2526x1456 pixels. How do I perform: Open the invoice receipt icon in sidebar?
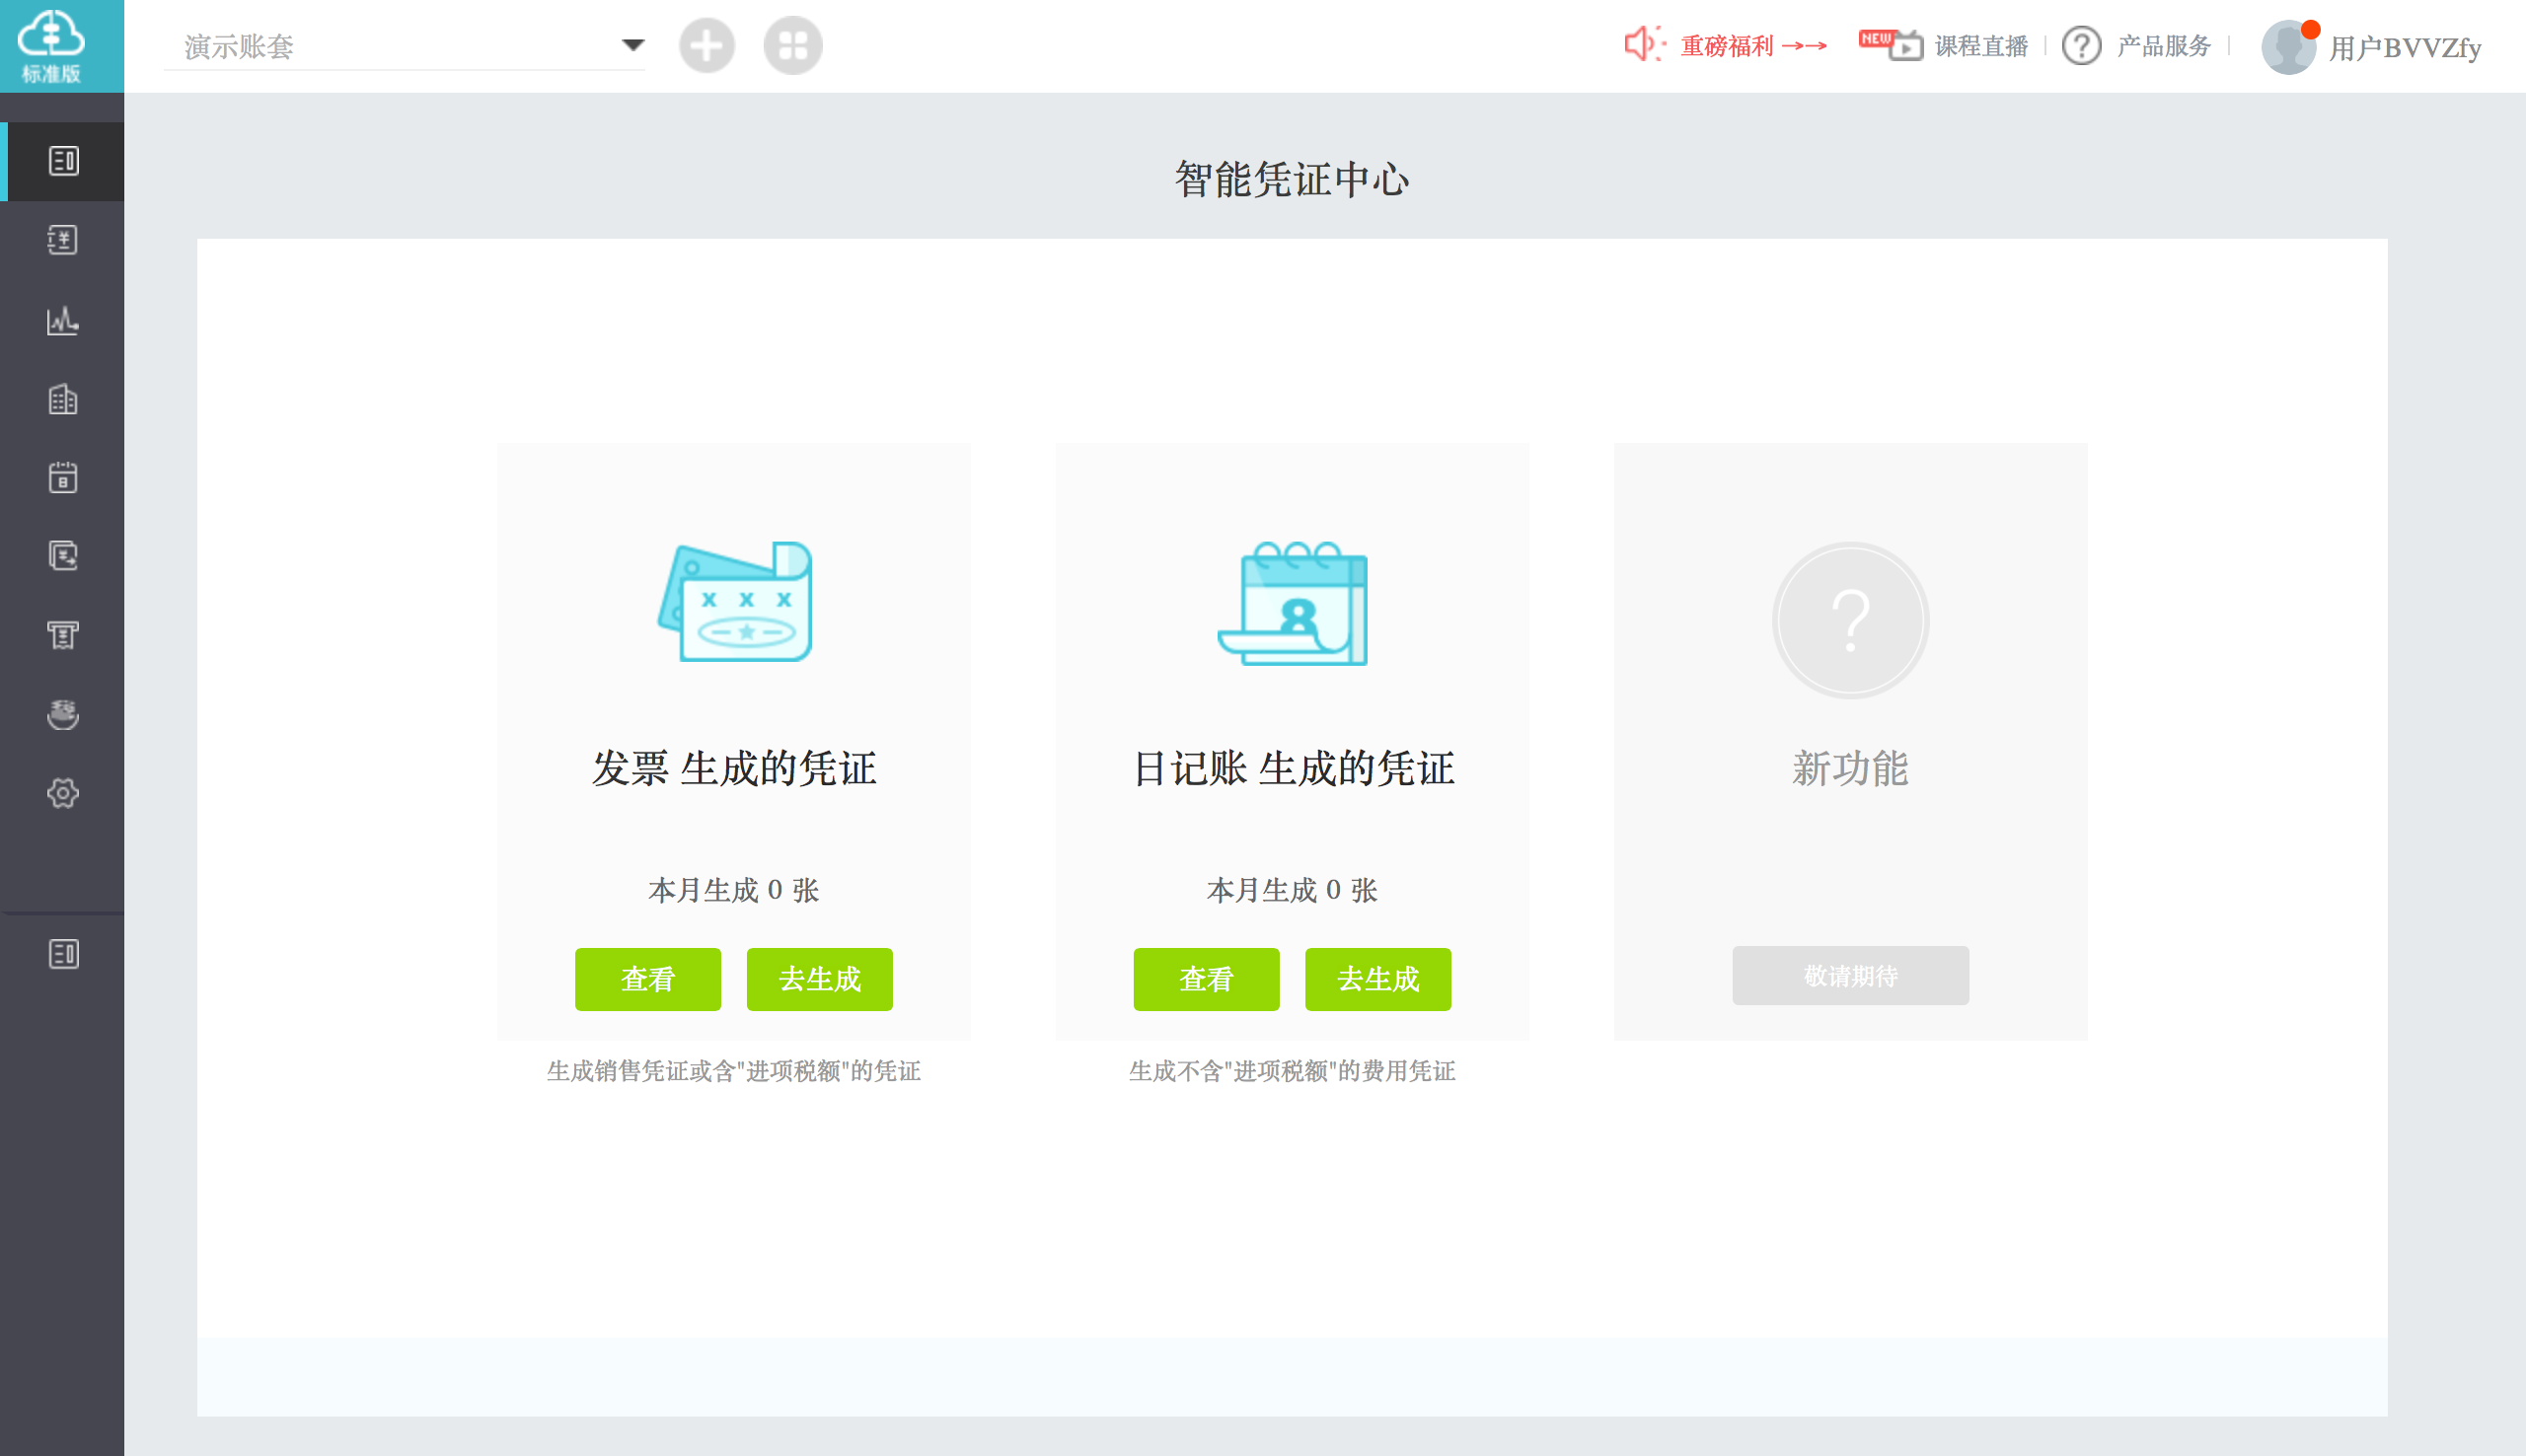click(63, 635)
